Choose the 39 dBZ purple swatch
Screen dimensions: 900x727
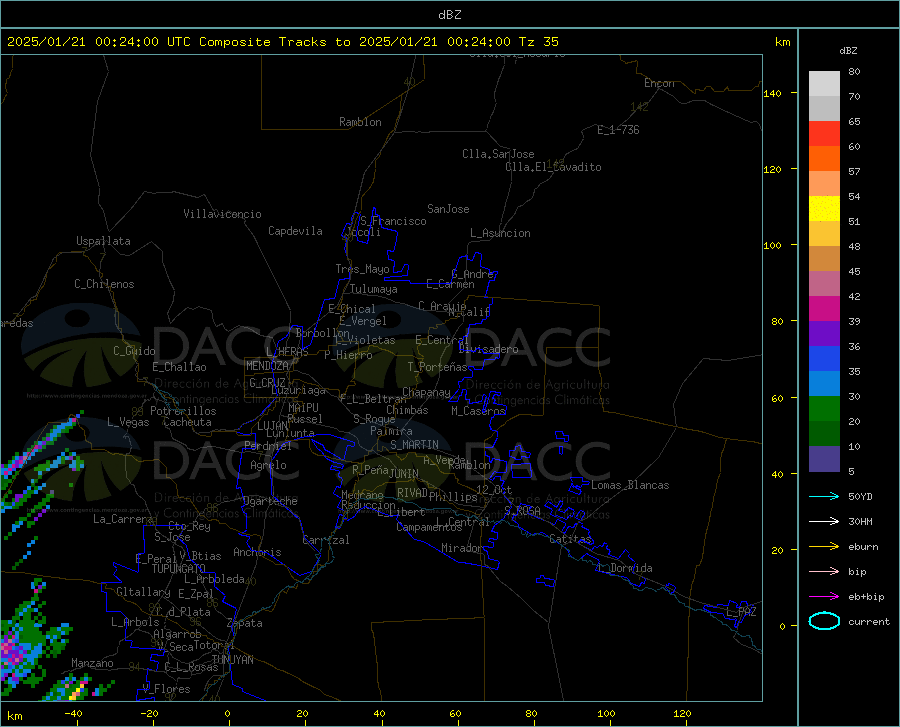click(824, 334)
